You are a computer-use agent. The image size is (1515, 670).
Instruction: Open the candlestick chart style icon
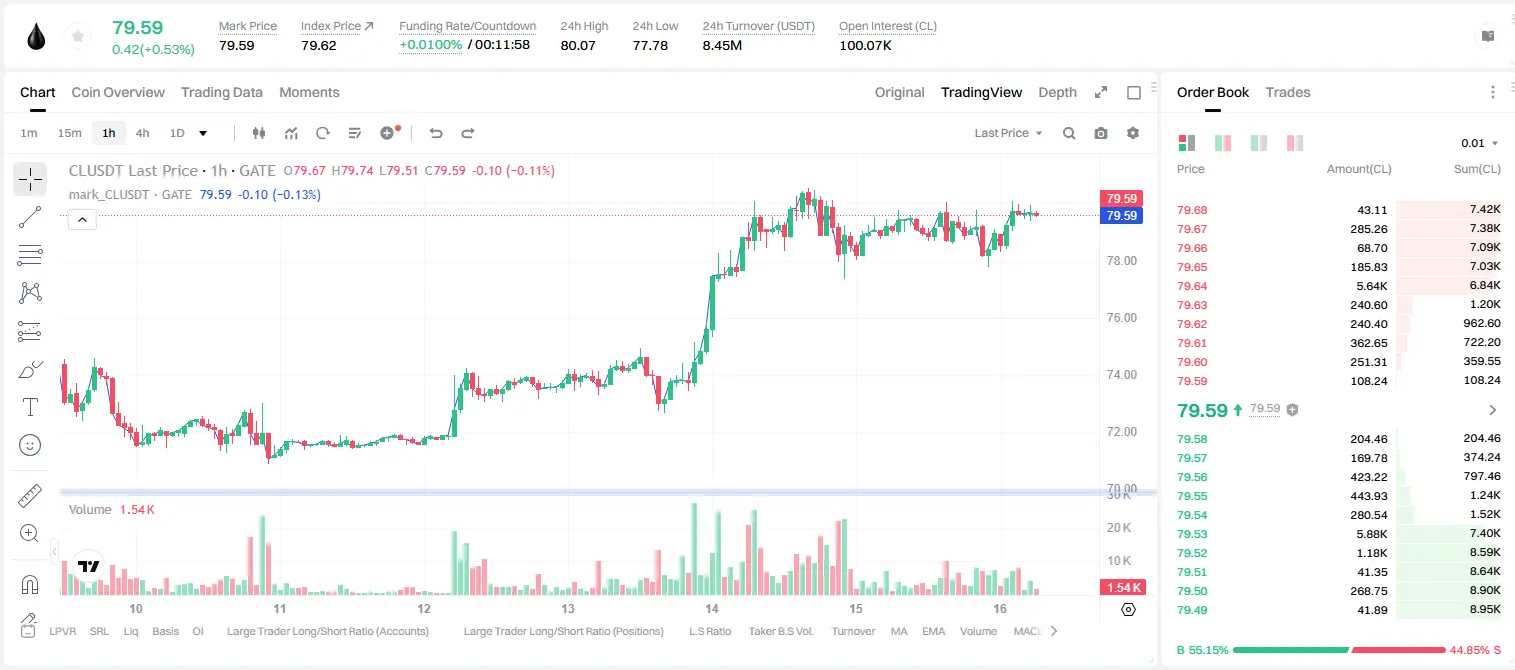(x=259, y=133)
